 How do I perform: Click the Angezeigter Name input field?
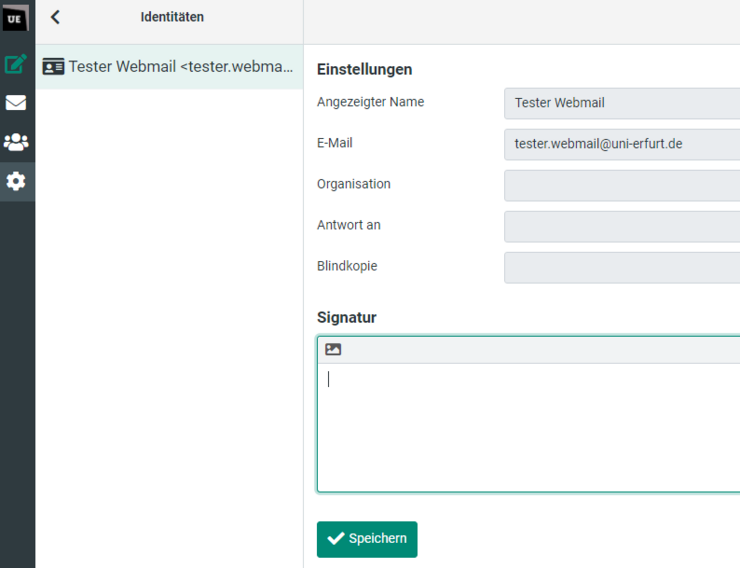(621, 103)
